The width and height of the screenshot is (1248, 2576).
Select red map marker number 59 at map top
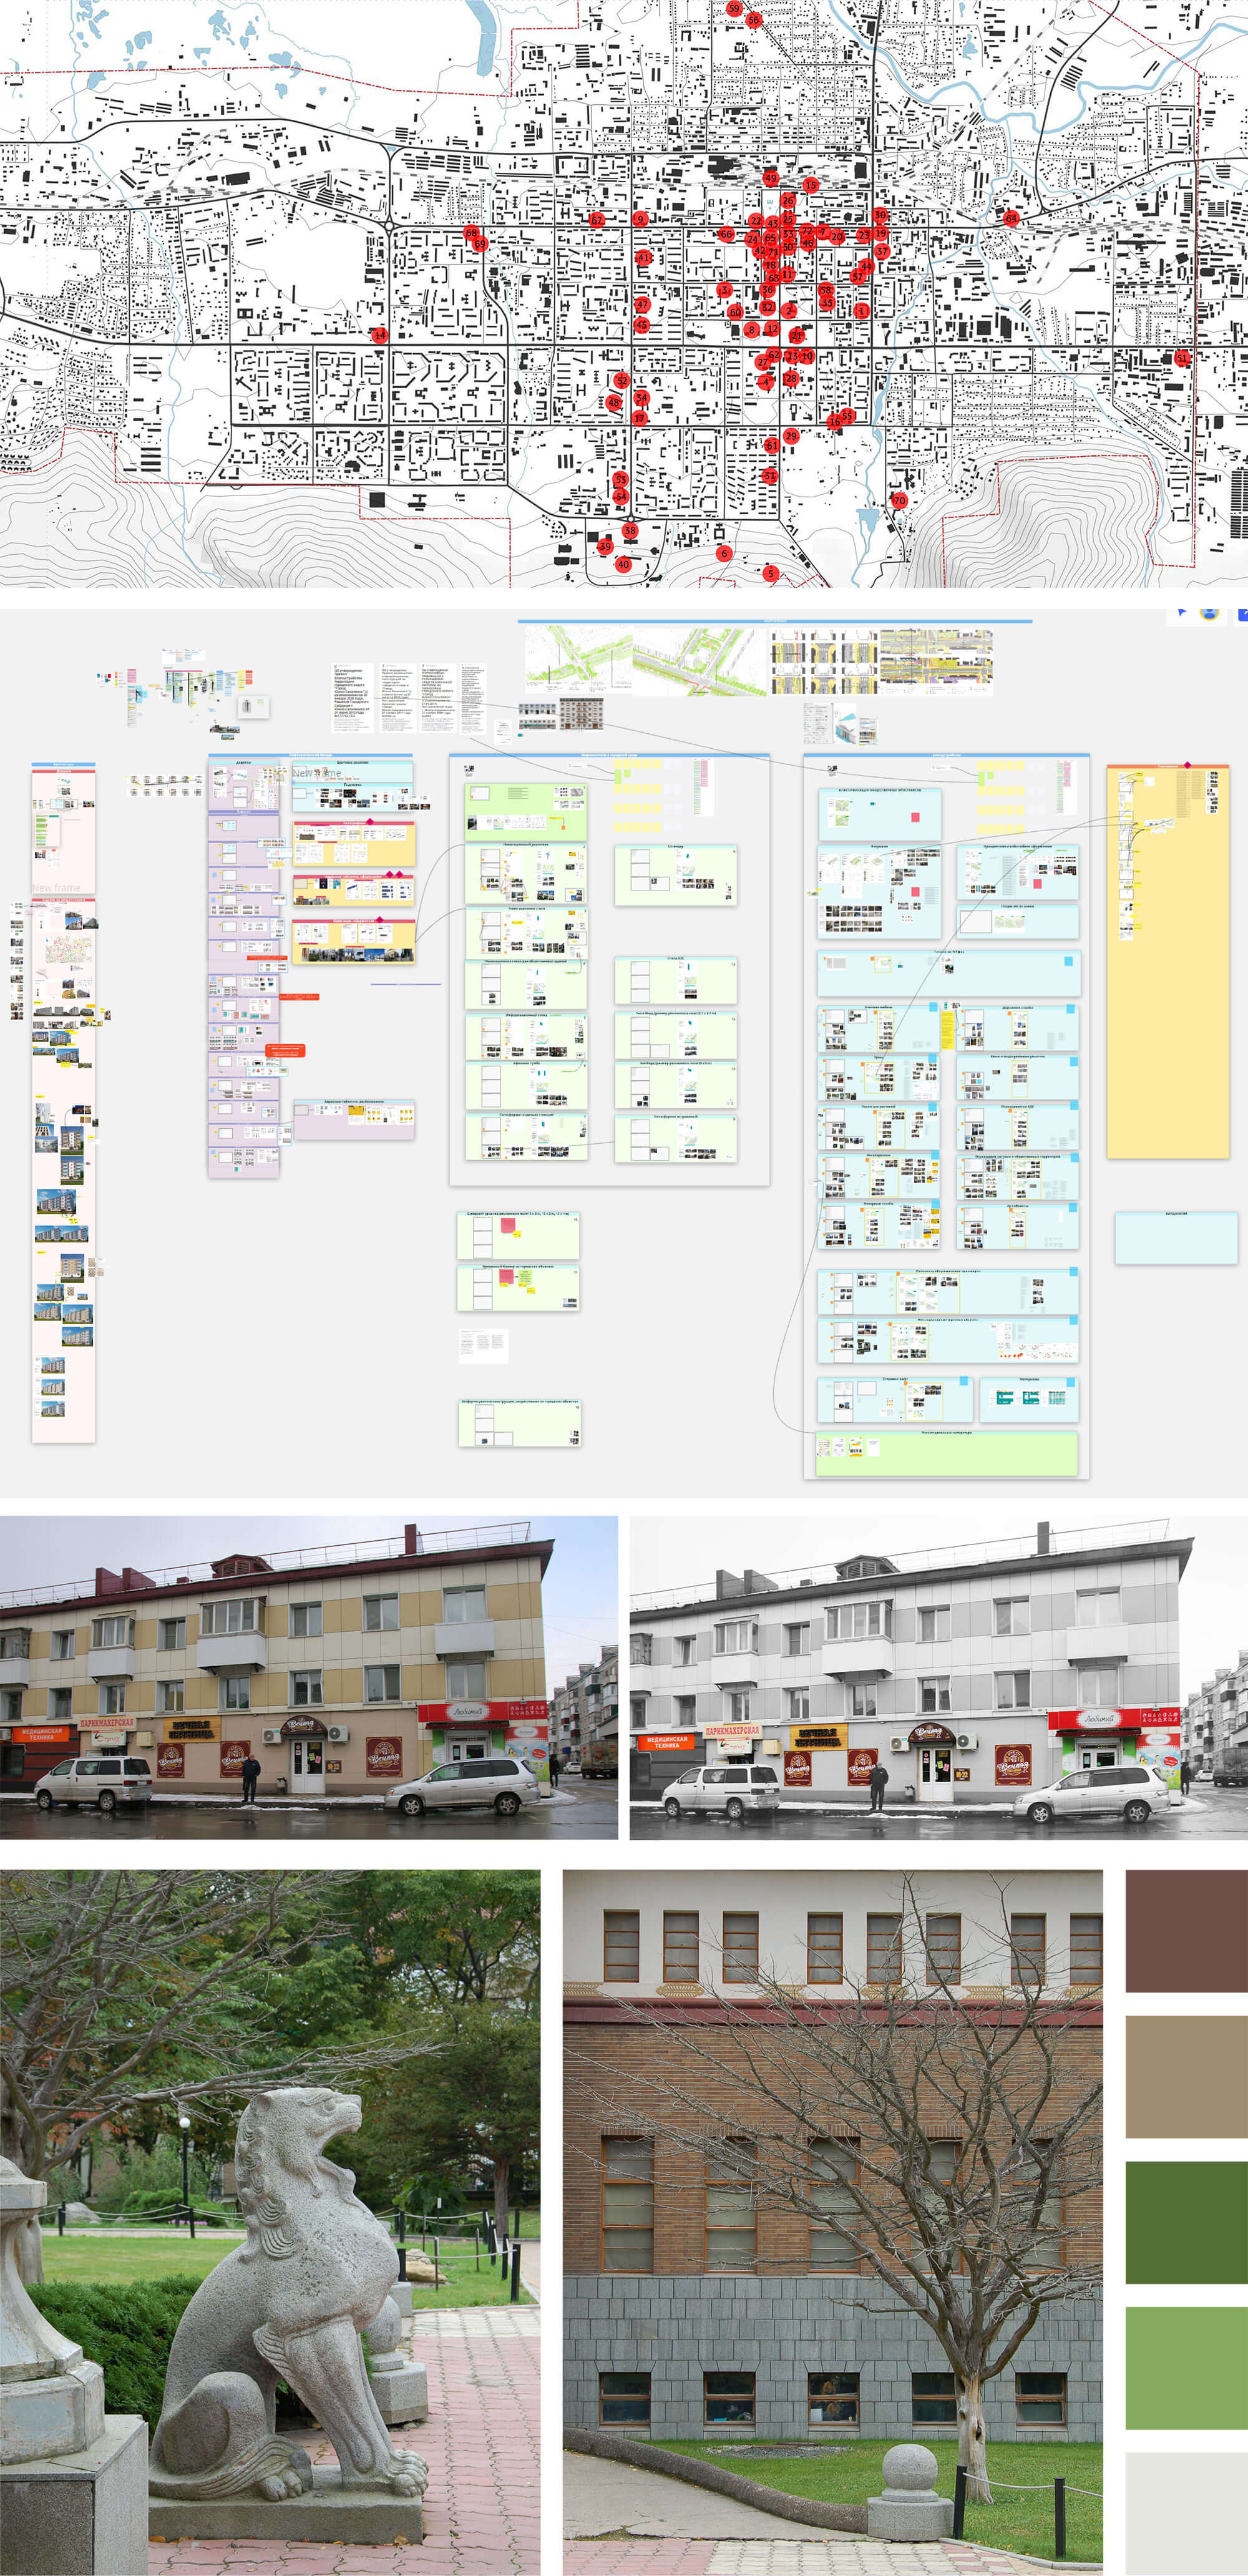tap(734, 8)
